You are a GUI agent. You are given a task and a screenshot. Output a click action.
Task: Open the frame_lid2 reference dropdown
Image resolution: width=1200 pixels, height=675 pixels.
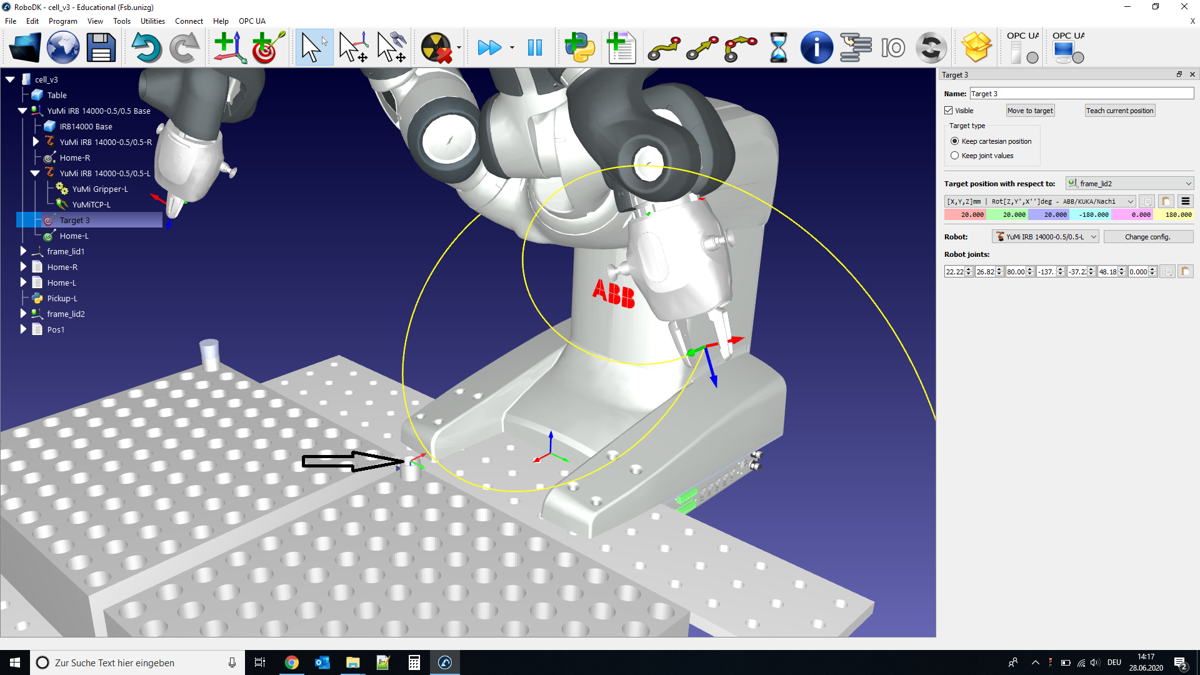click(x=1129, y=184)
